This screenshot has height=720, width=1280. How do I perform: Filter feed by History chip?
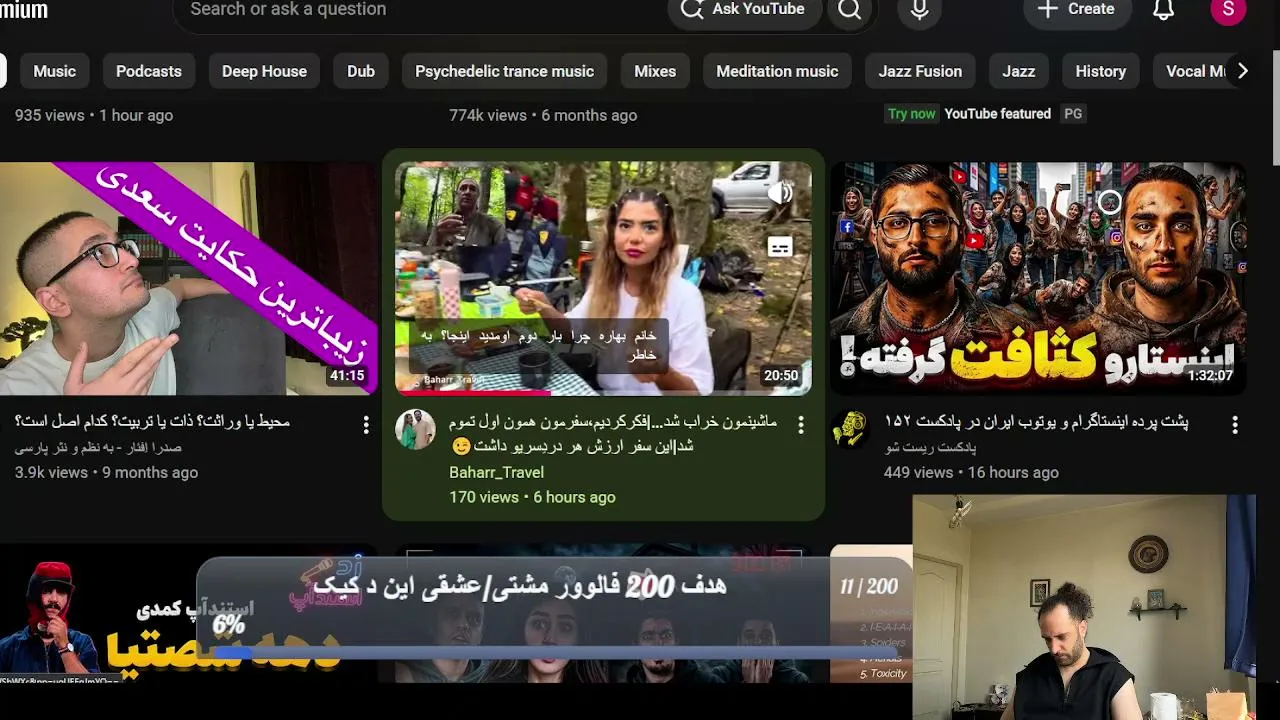(1101, 71)
